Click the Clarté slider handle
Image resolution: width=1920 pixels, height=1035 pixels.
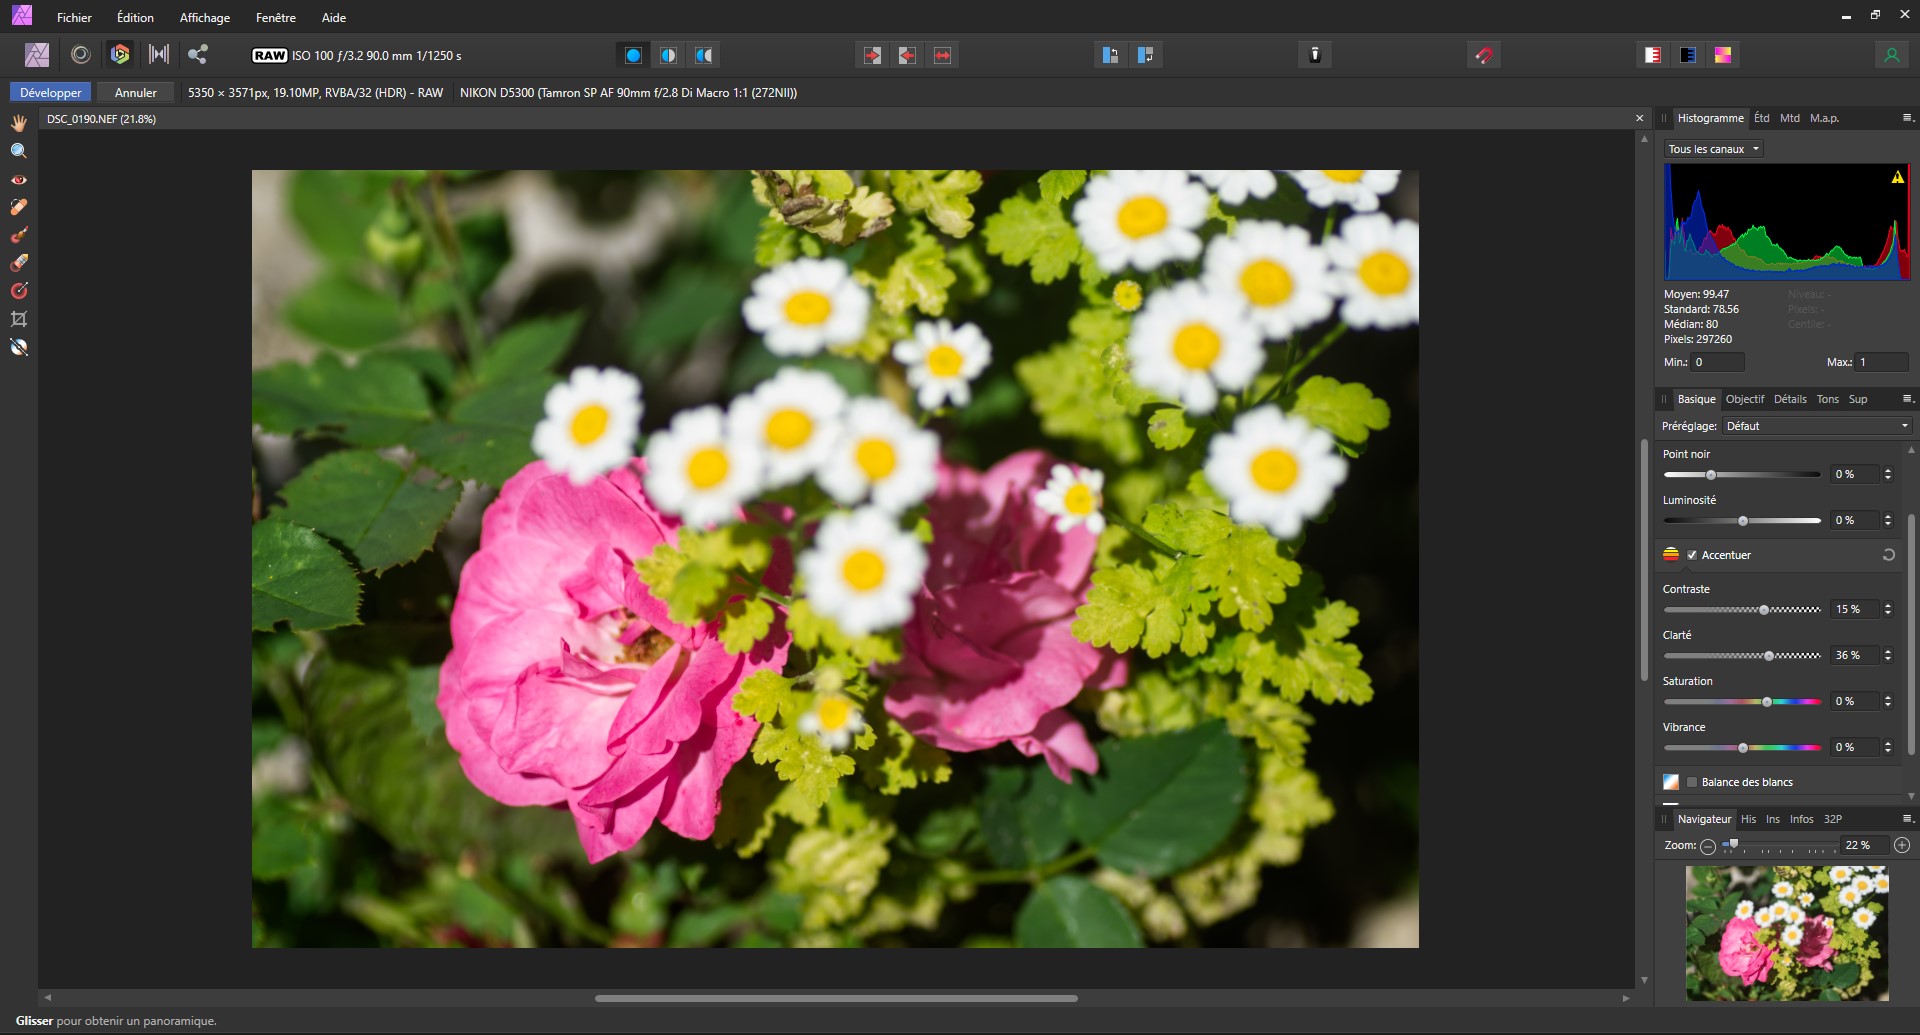(1769, 656)
